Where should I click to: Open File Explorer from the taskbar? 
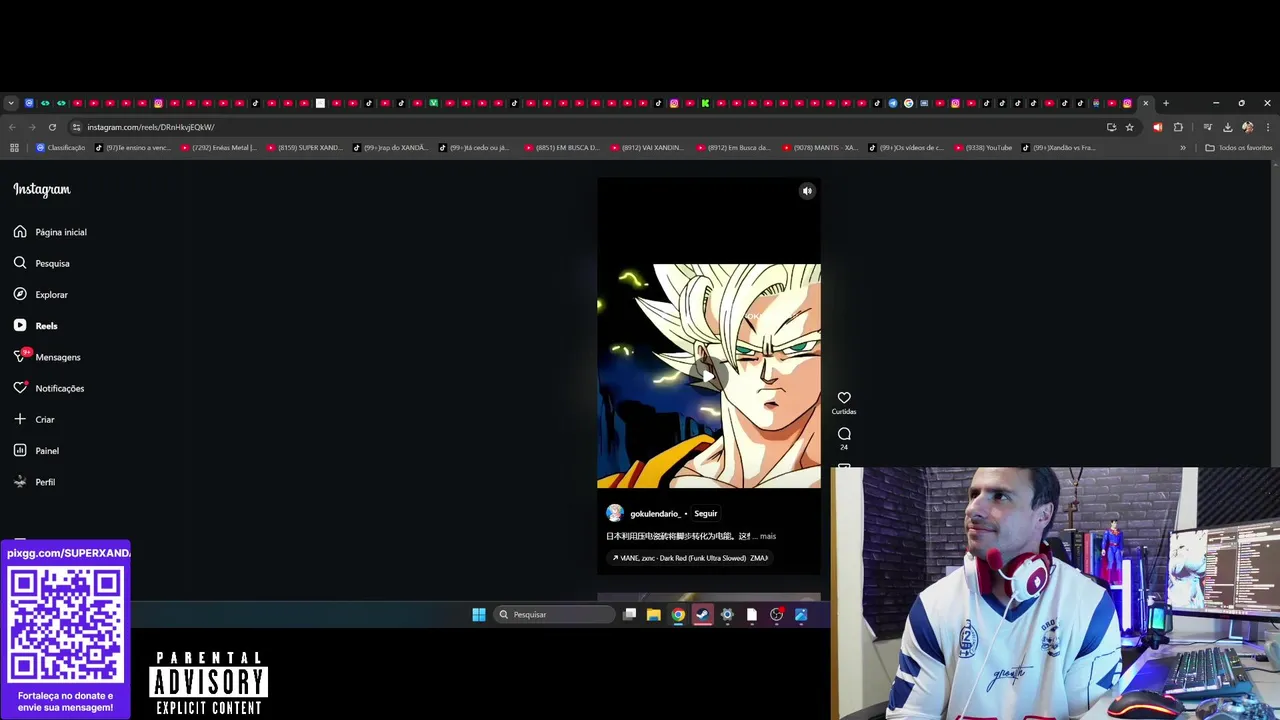coord(654,615)
